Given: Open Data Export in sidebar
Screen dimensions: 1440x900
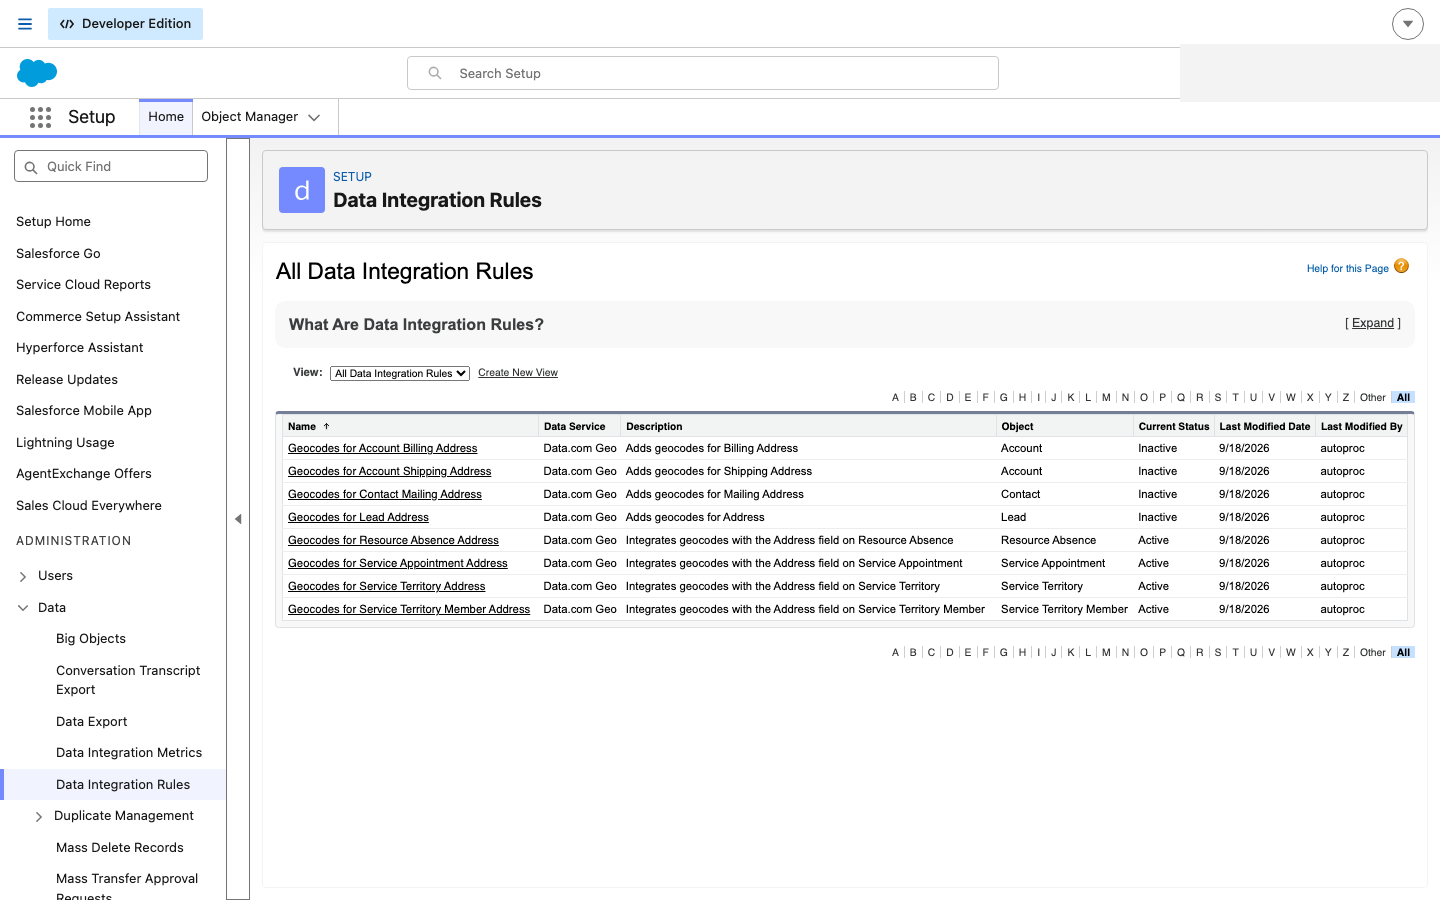Looking at the screenshot, I should point(92,722).
